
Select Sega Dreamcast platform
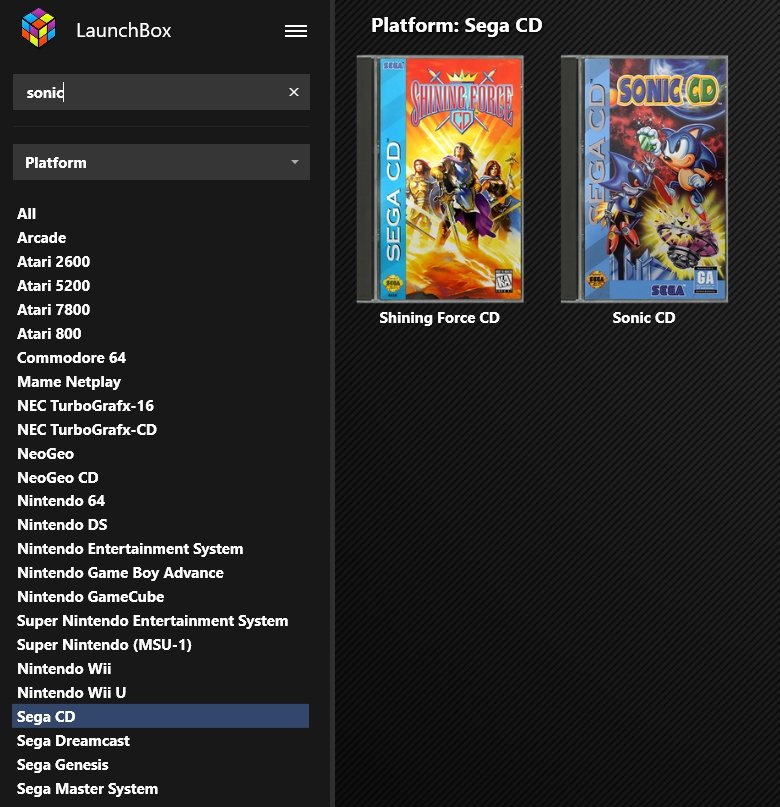click(73, 741)
